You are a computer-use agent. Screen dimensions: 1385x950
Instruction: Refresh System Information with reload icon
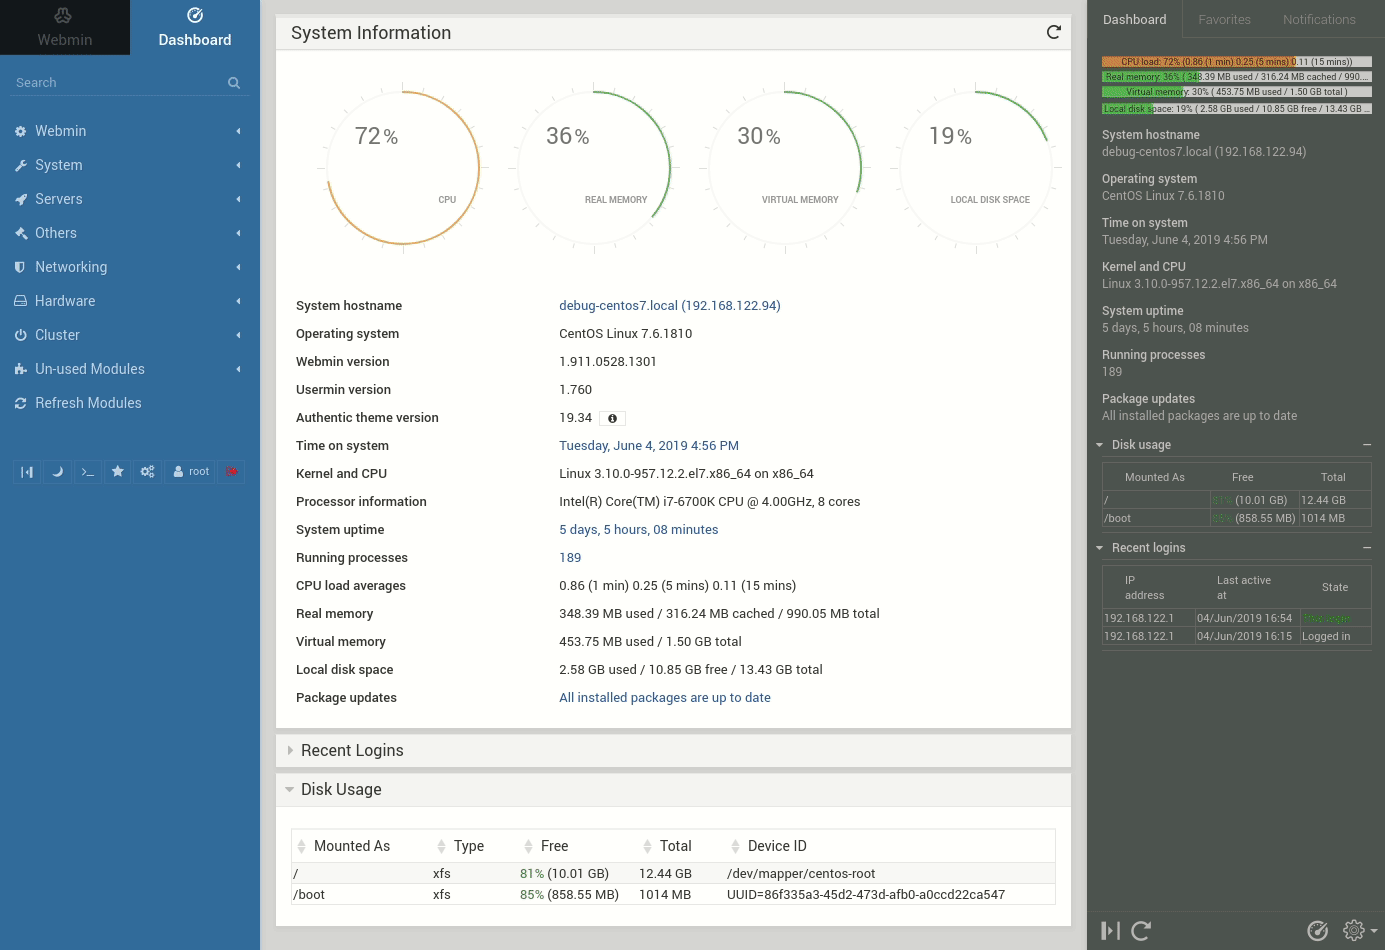click(1053, 32)
